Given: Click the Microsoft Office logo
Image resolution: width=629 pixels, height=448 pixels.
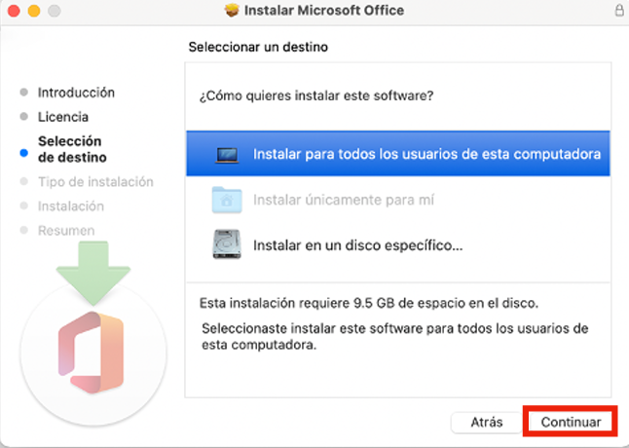Looking at the screenshot, I should tap(91, 352).
